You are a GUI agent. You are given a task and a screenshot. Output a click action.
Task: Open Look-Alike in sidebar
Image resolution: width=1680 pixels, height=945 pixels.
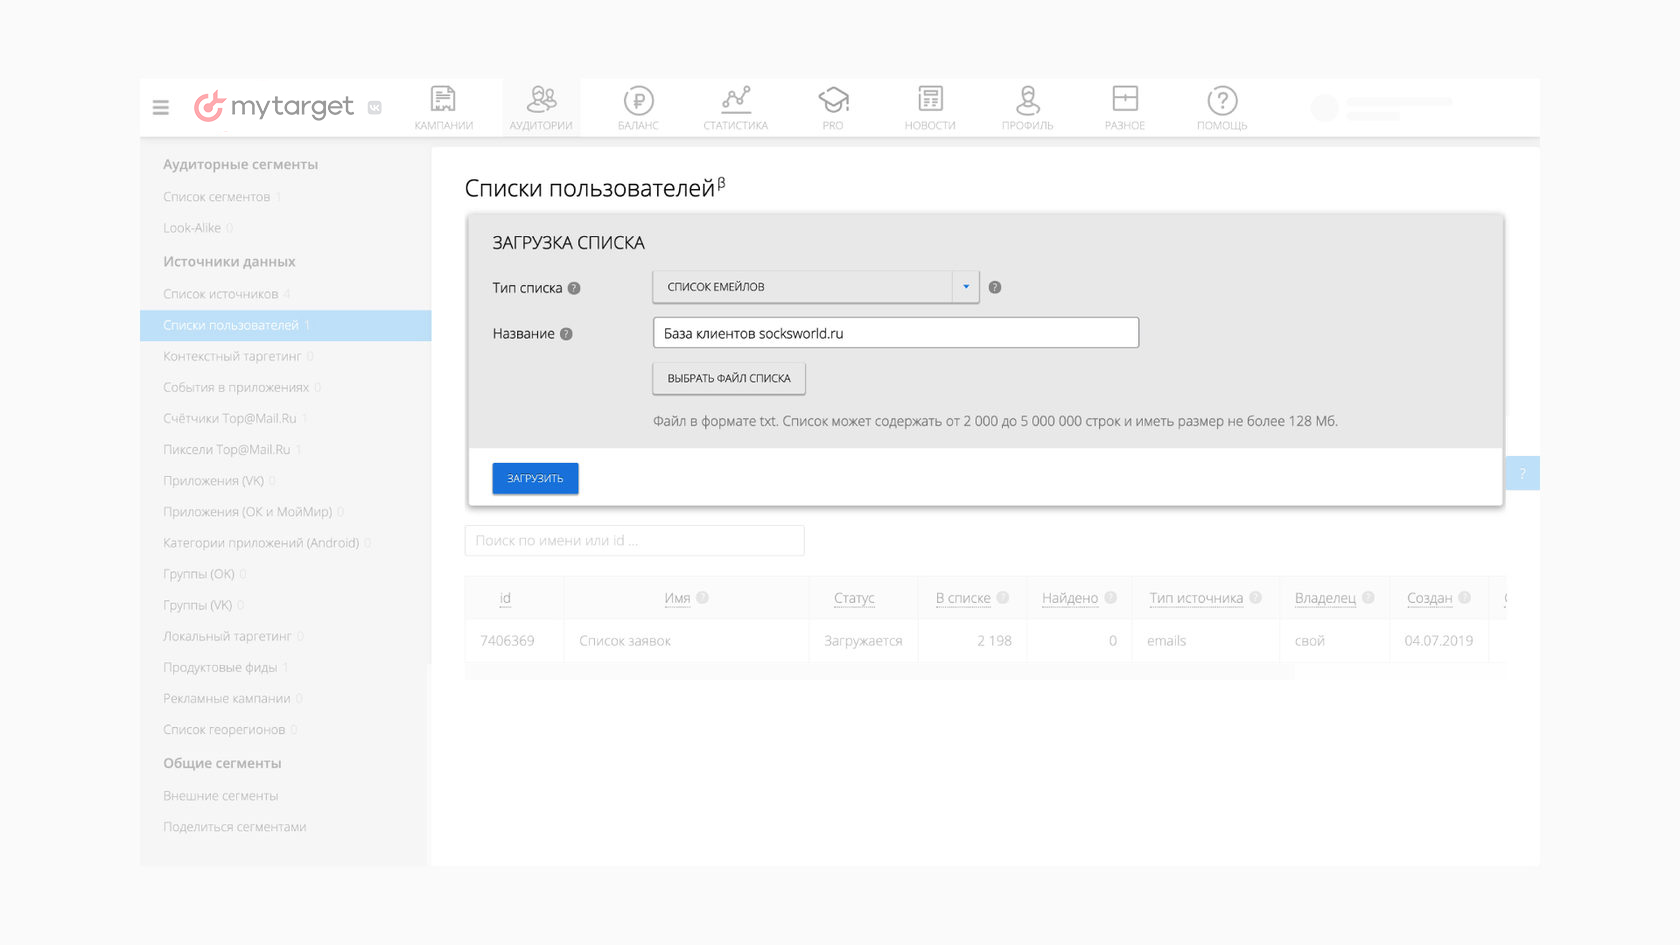192,228
